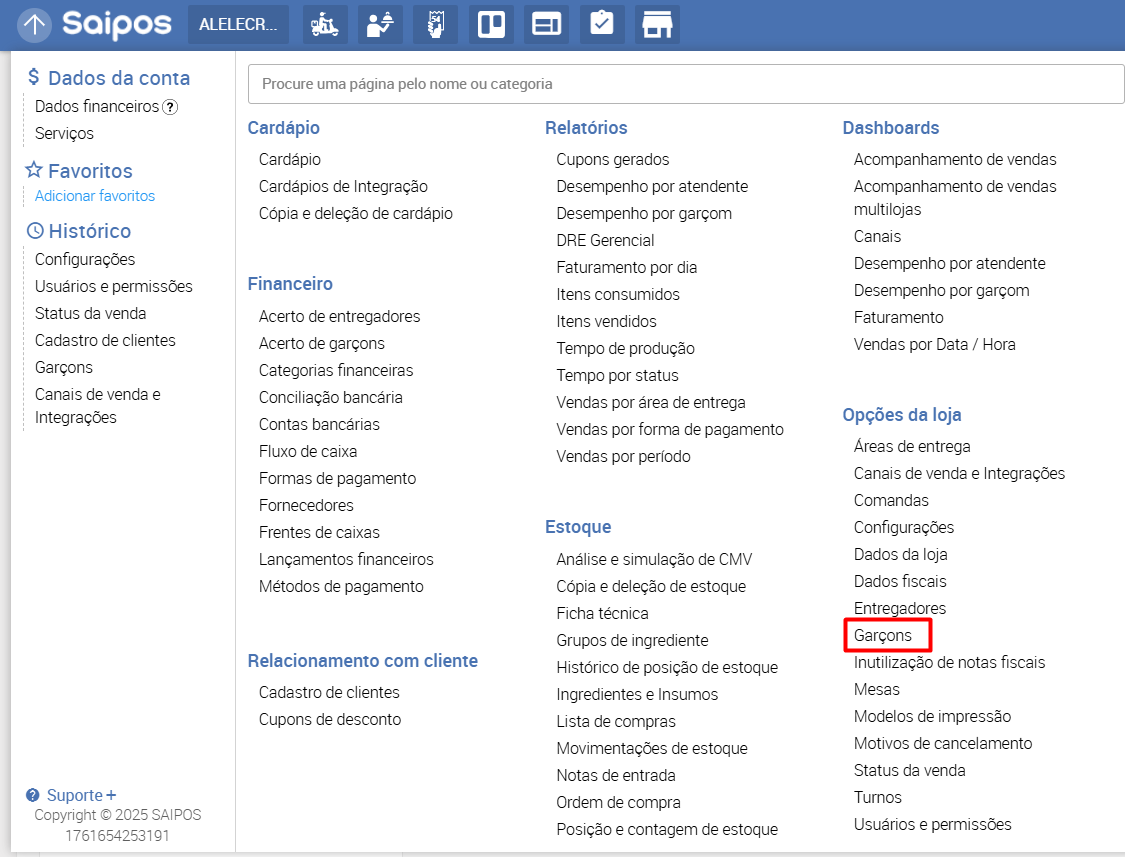The image size is (1125, 857).
Task: Open Garçons under Opções da loja
Action: (x=883, y=635)
